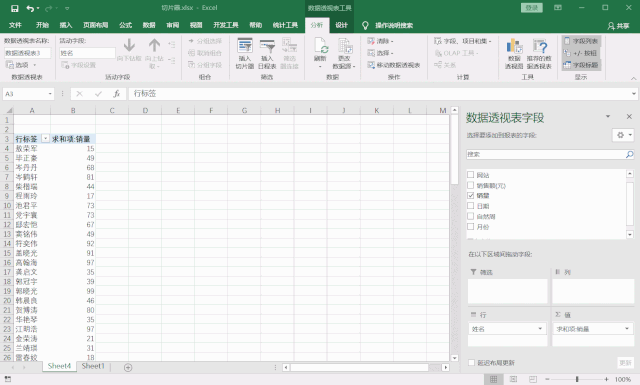Viewport: 640px width, 385px height.
Task: Check the 自然周 field checkbox
Action: tap(471, 216)
